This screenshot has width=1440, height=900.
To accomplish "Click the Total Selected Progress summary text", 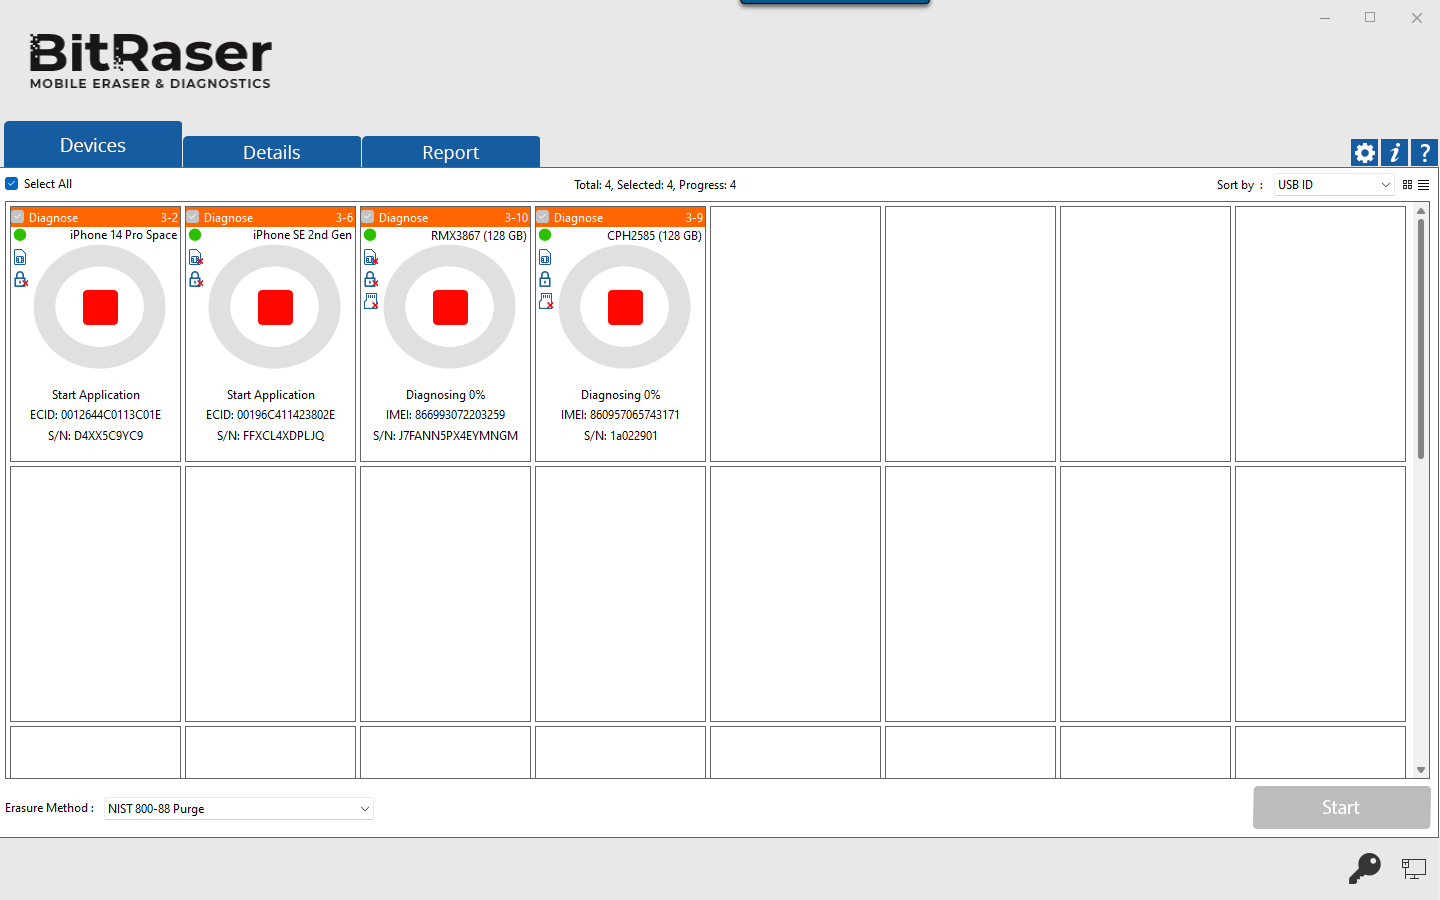I will (x=655, y=185).
